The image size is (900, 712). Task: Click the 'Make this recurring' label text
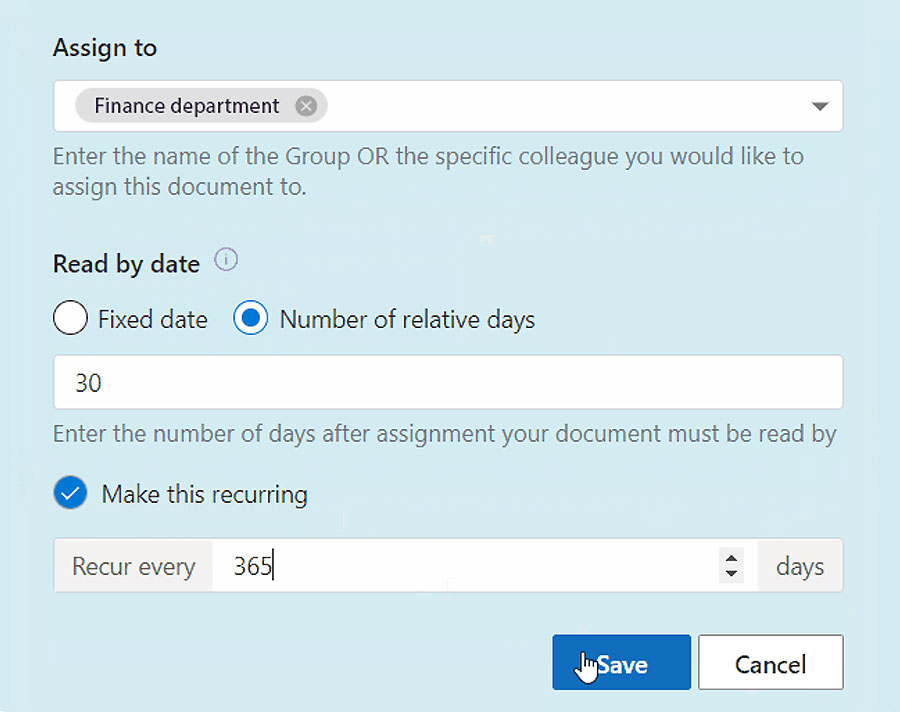coord(204,494)
